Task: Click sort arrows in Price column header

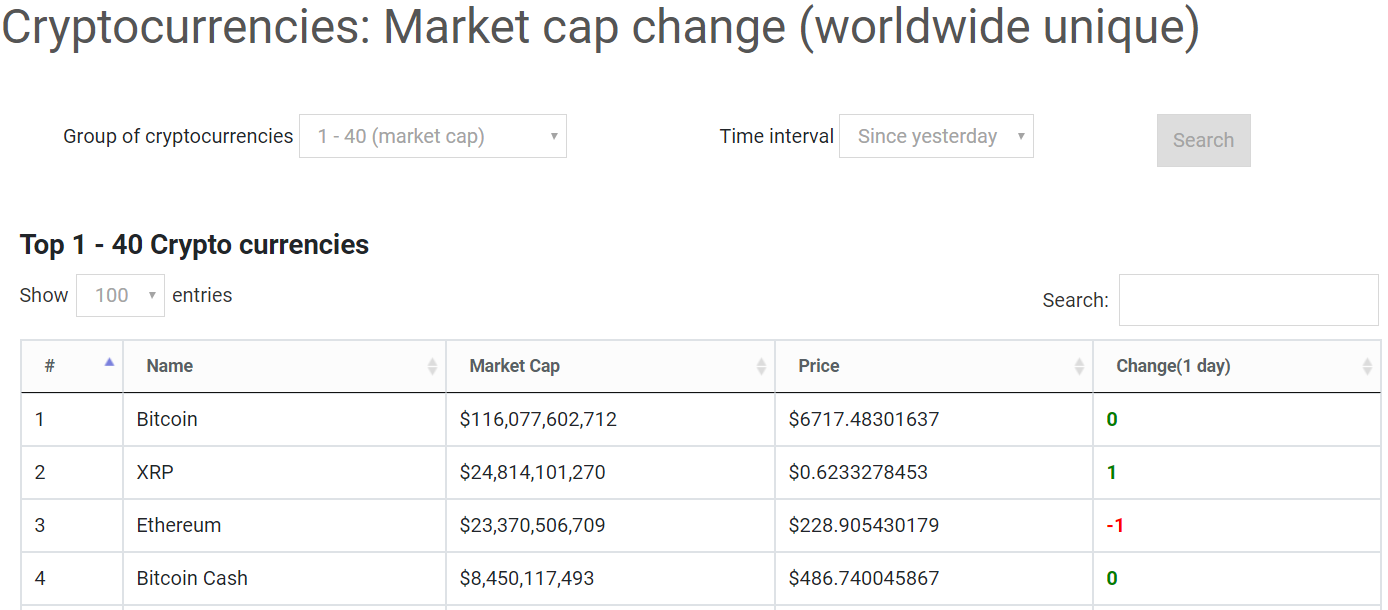Action: pos(1079,367)
